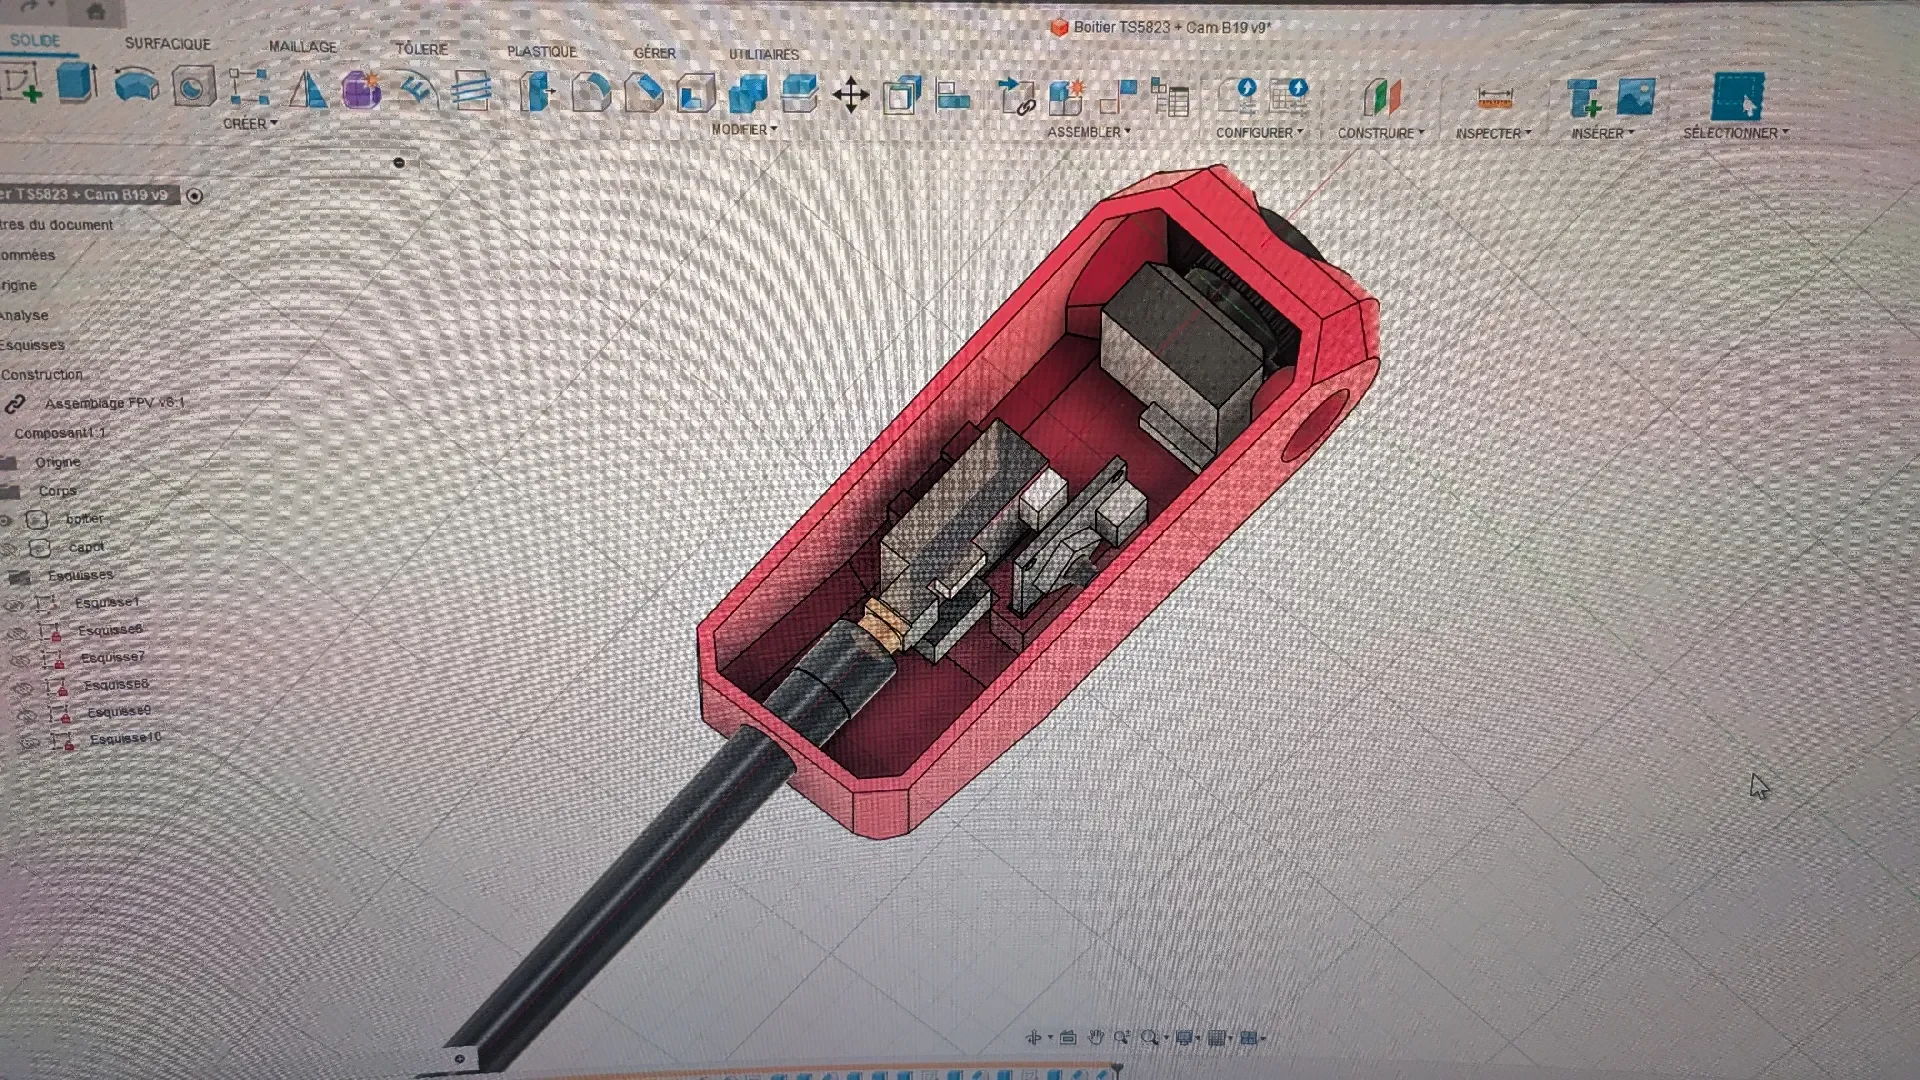Select the Insert Component link icon

[x=1016, y=97]
